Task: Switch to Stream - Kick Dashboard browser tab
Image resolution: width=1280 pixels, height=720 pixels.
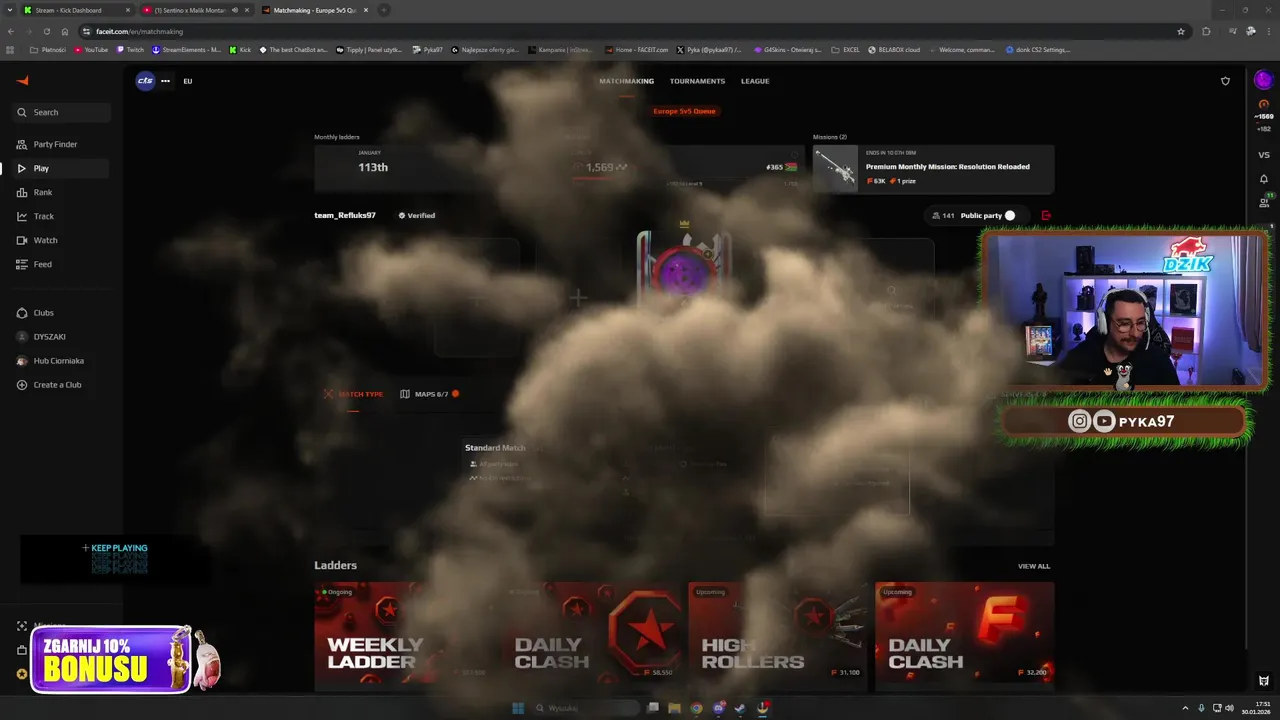Action: [76, 10]
